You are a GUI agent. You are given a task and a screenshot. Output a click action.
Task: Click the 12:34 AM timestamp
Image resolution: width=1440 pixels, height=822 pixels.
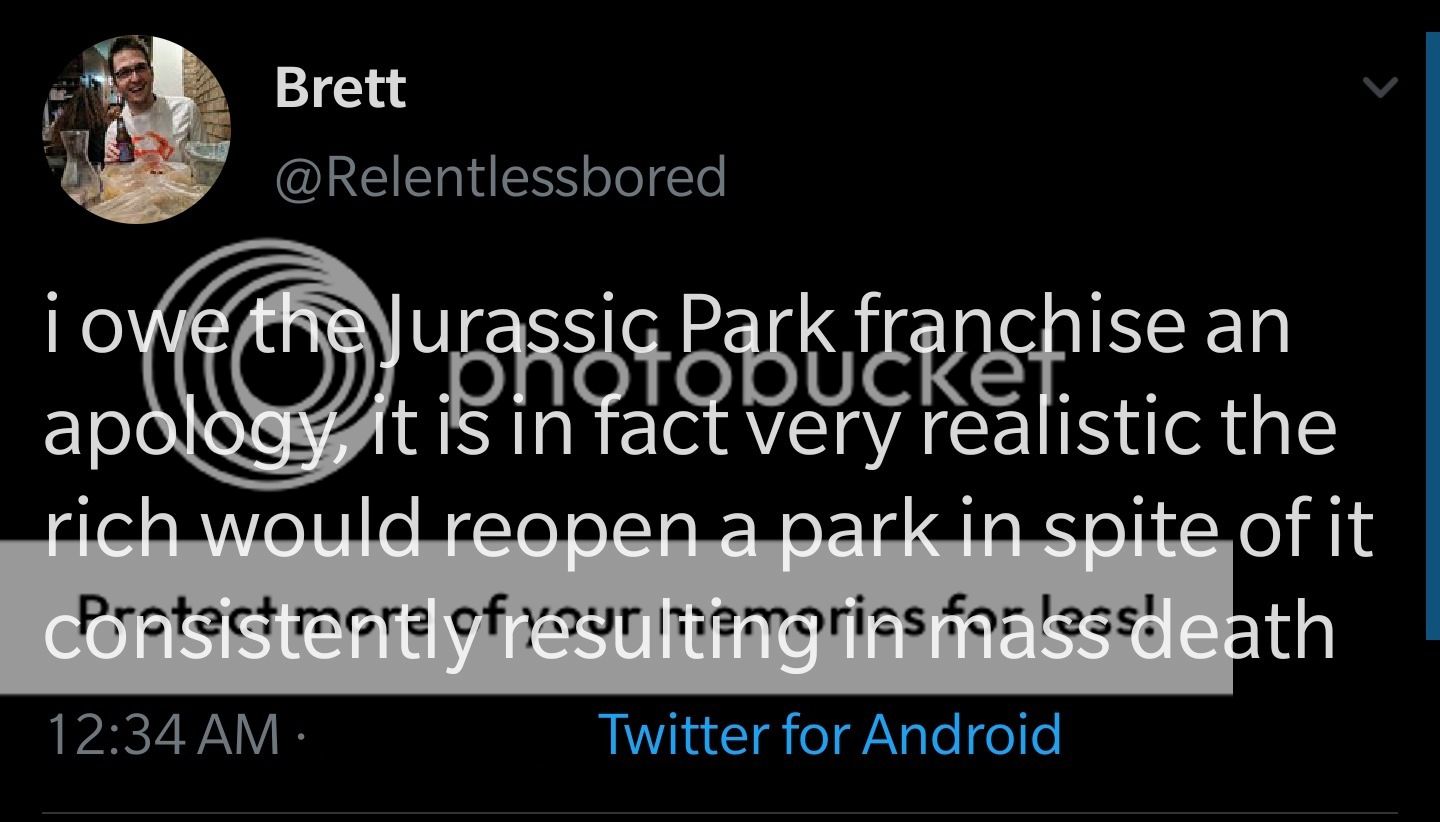point(162,734)
